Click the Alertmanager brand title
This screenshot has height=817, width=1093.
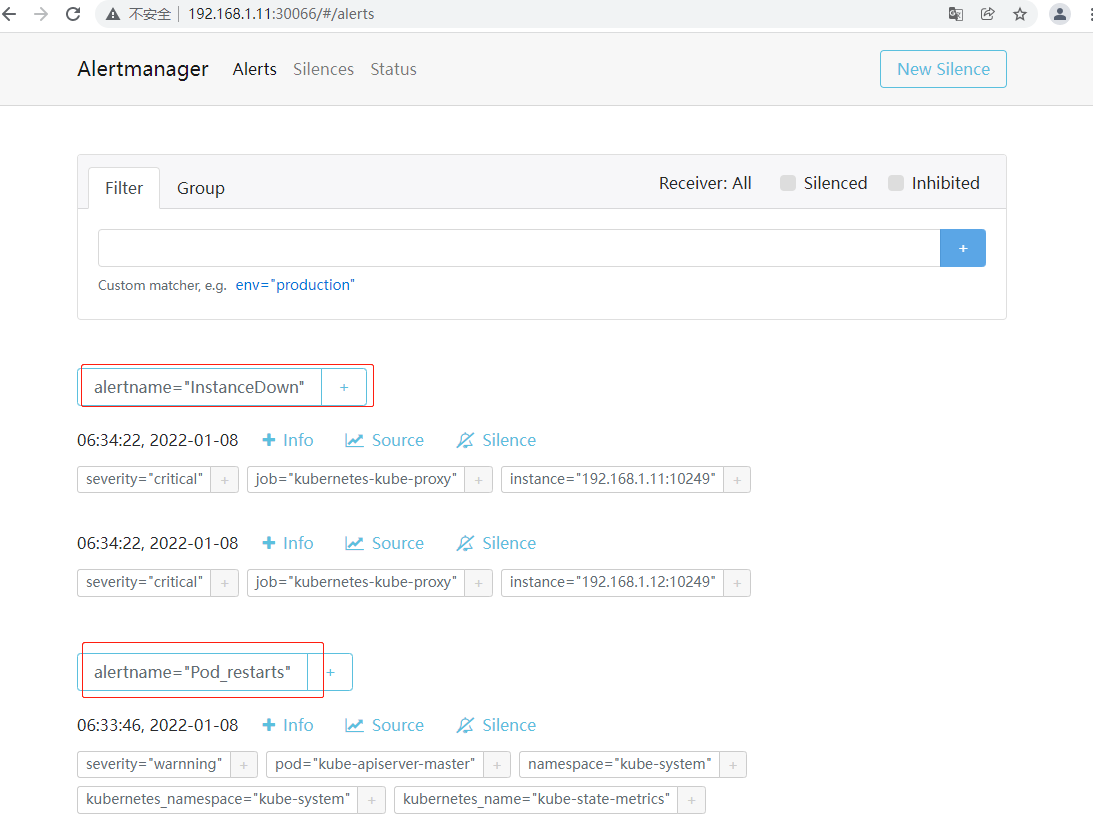tap(143, 69)
